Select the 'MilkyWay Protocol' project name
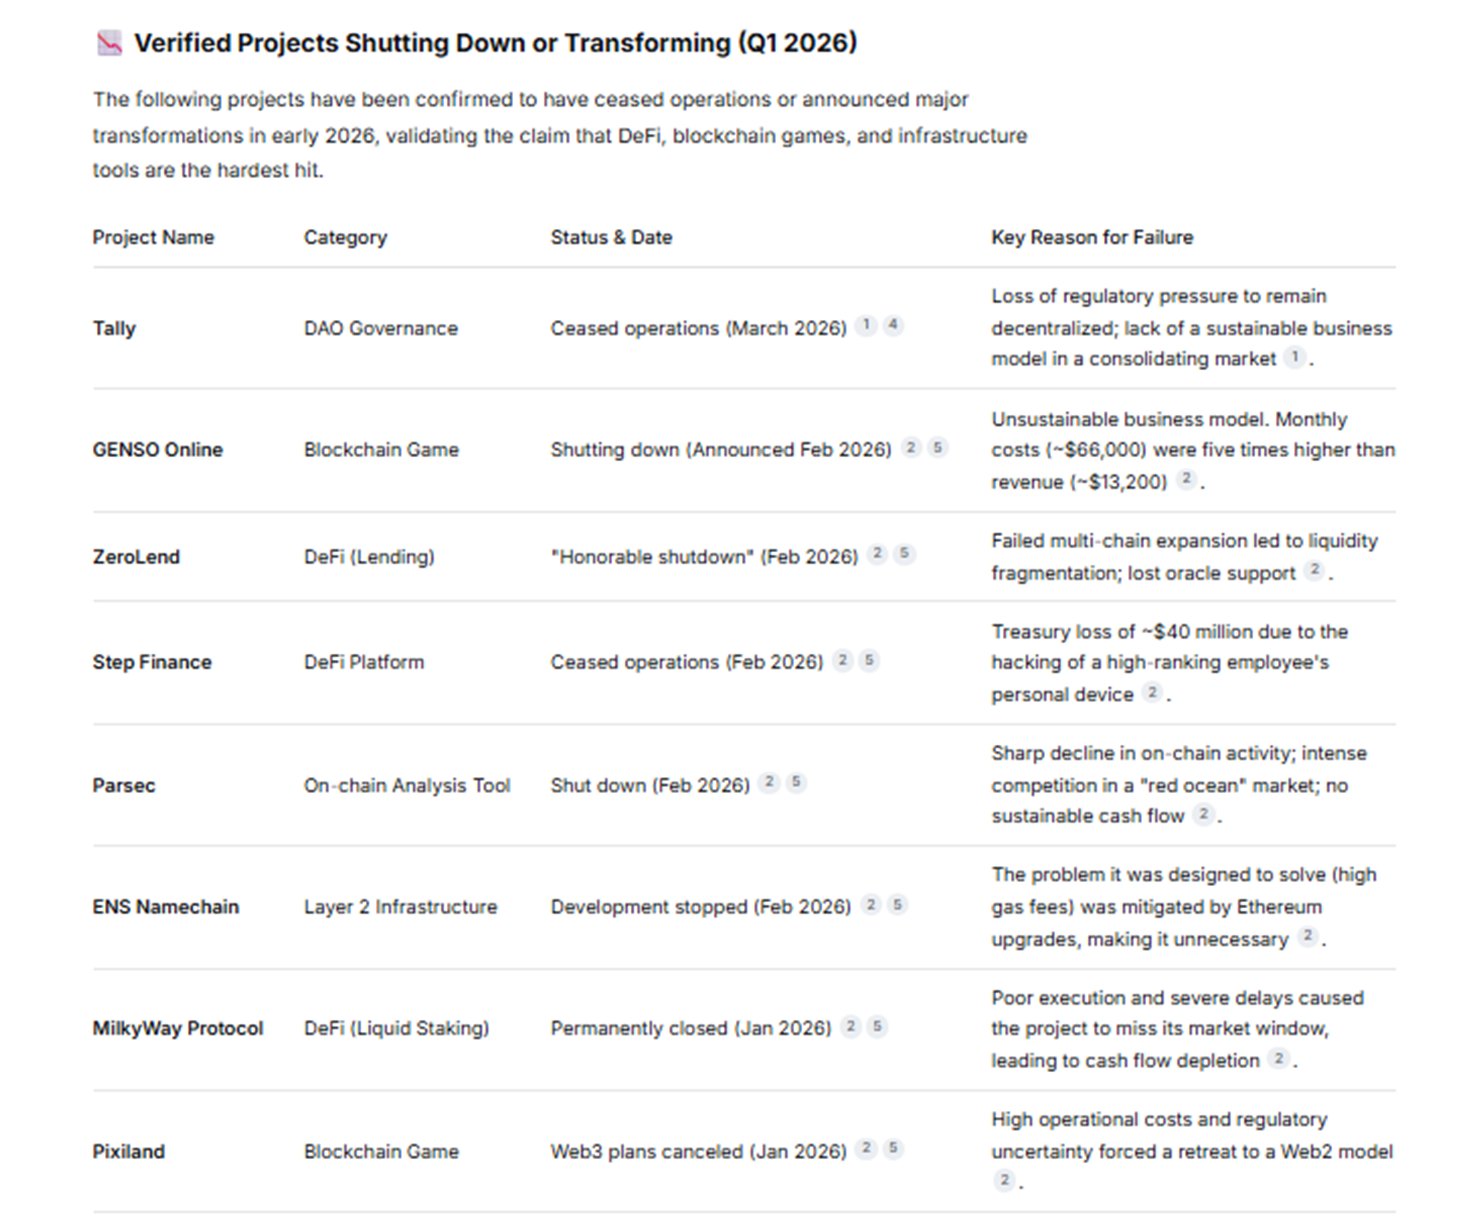 178,1029
